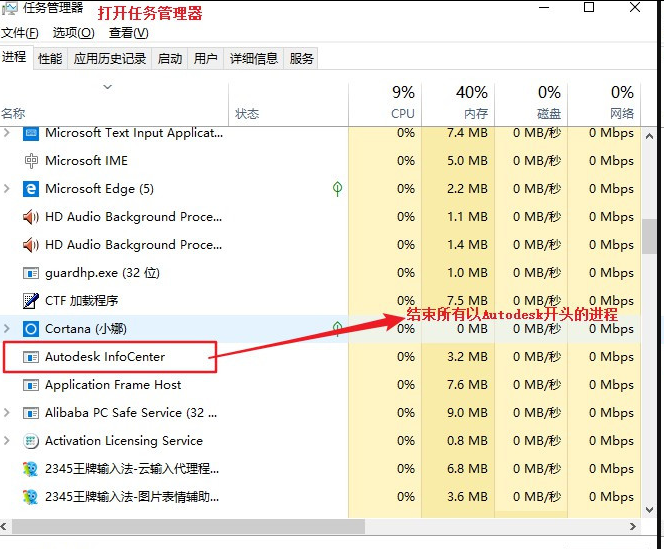Switch to the 服务 tab

[301, 58]
